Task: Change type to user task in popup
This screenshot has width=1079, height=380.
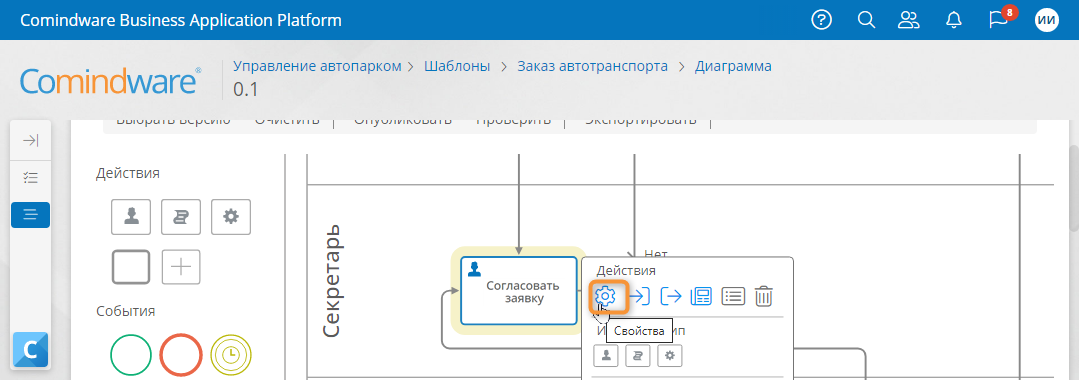Action: point(606,356)
